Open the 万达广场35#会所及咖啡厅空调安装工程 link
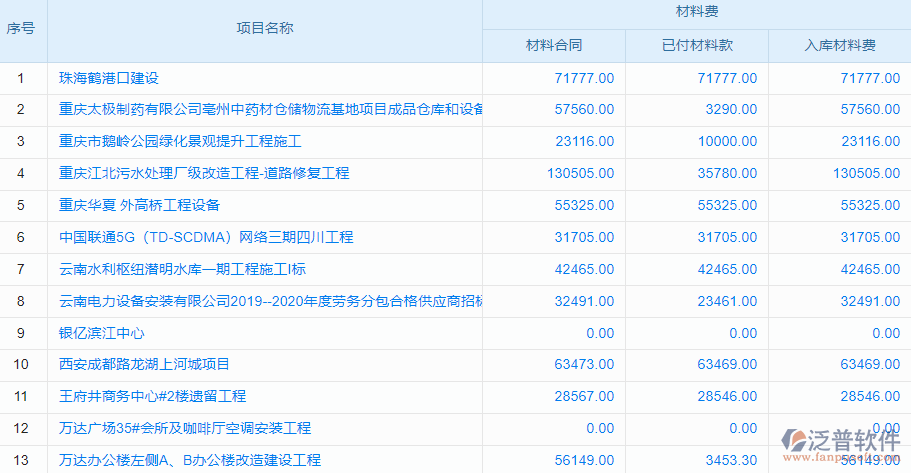The width and height of the screenshot is (911, 473). [185, 429]
